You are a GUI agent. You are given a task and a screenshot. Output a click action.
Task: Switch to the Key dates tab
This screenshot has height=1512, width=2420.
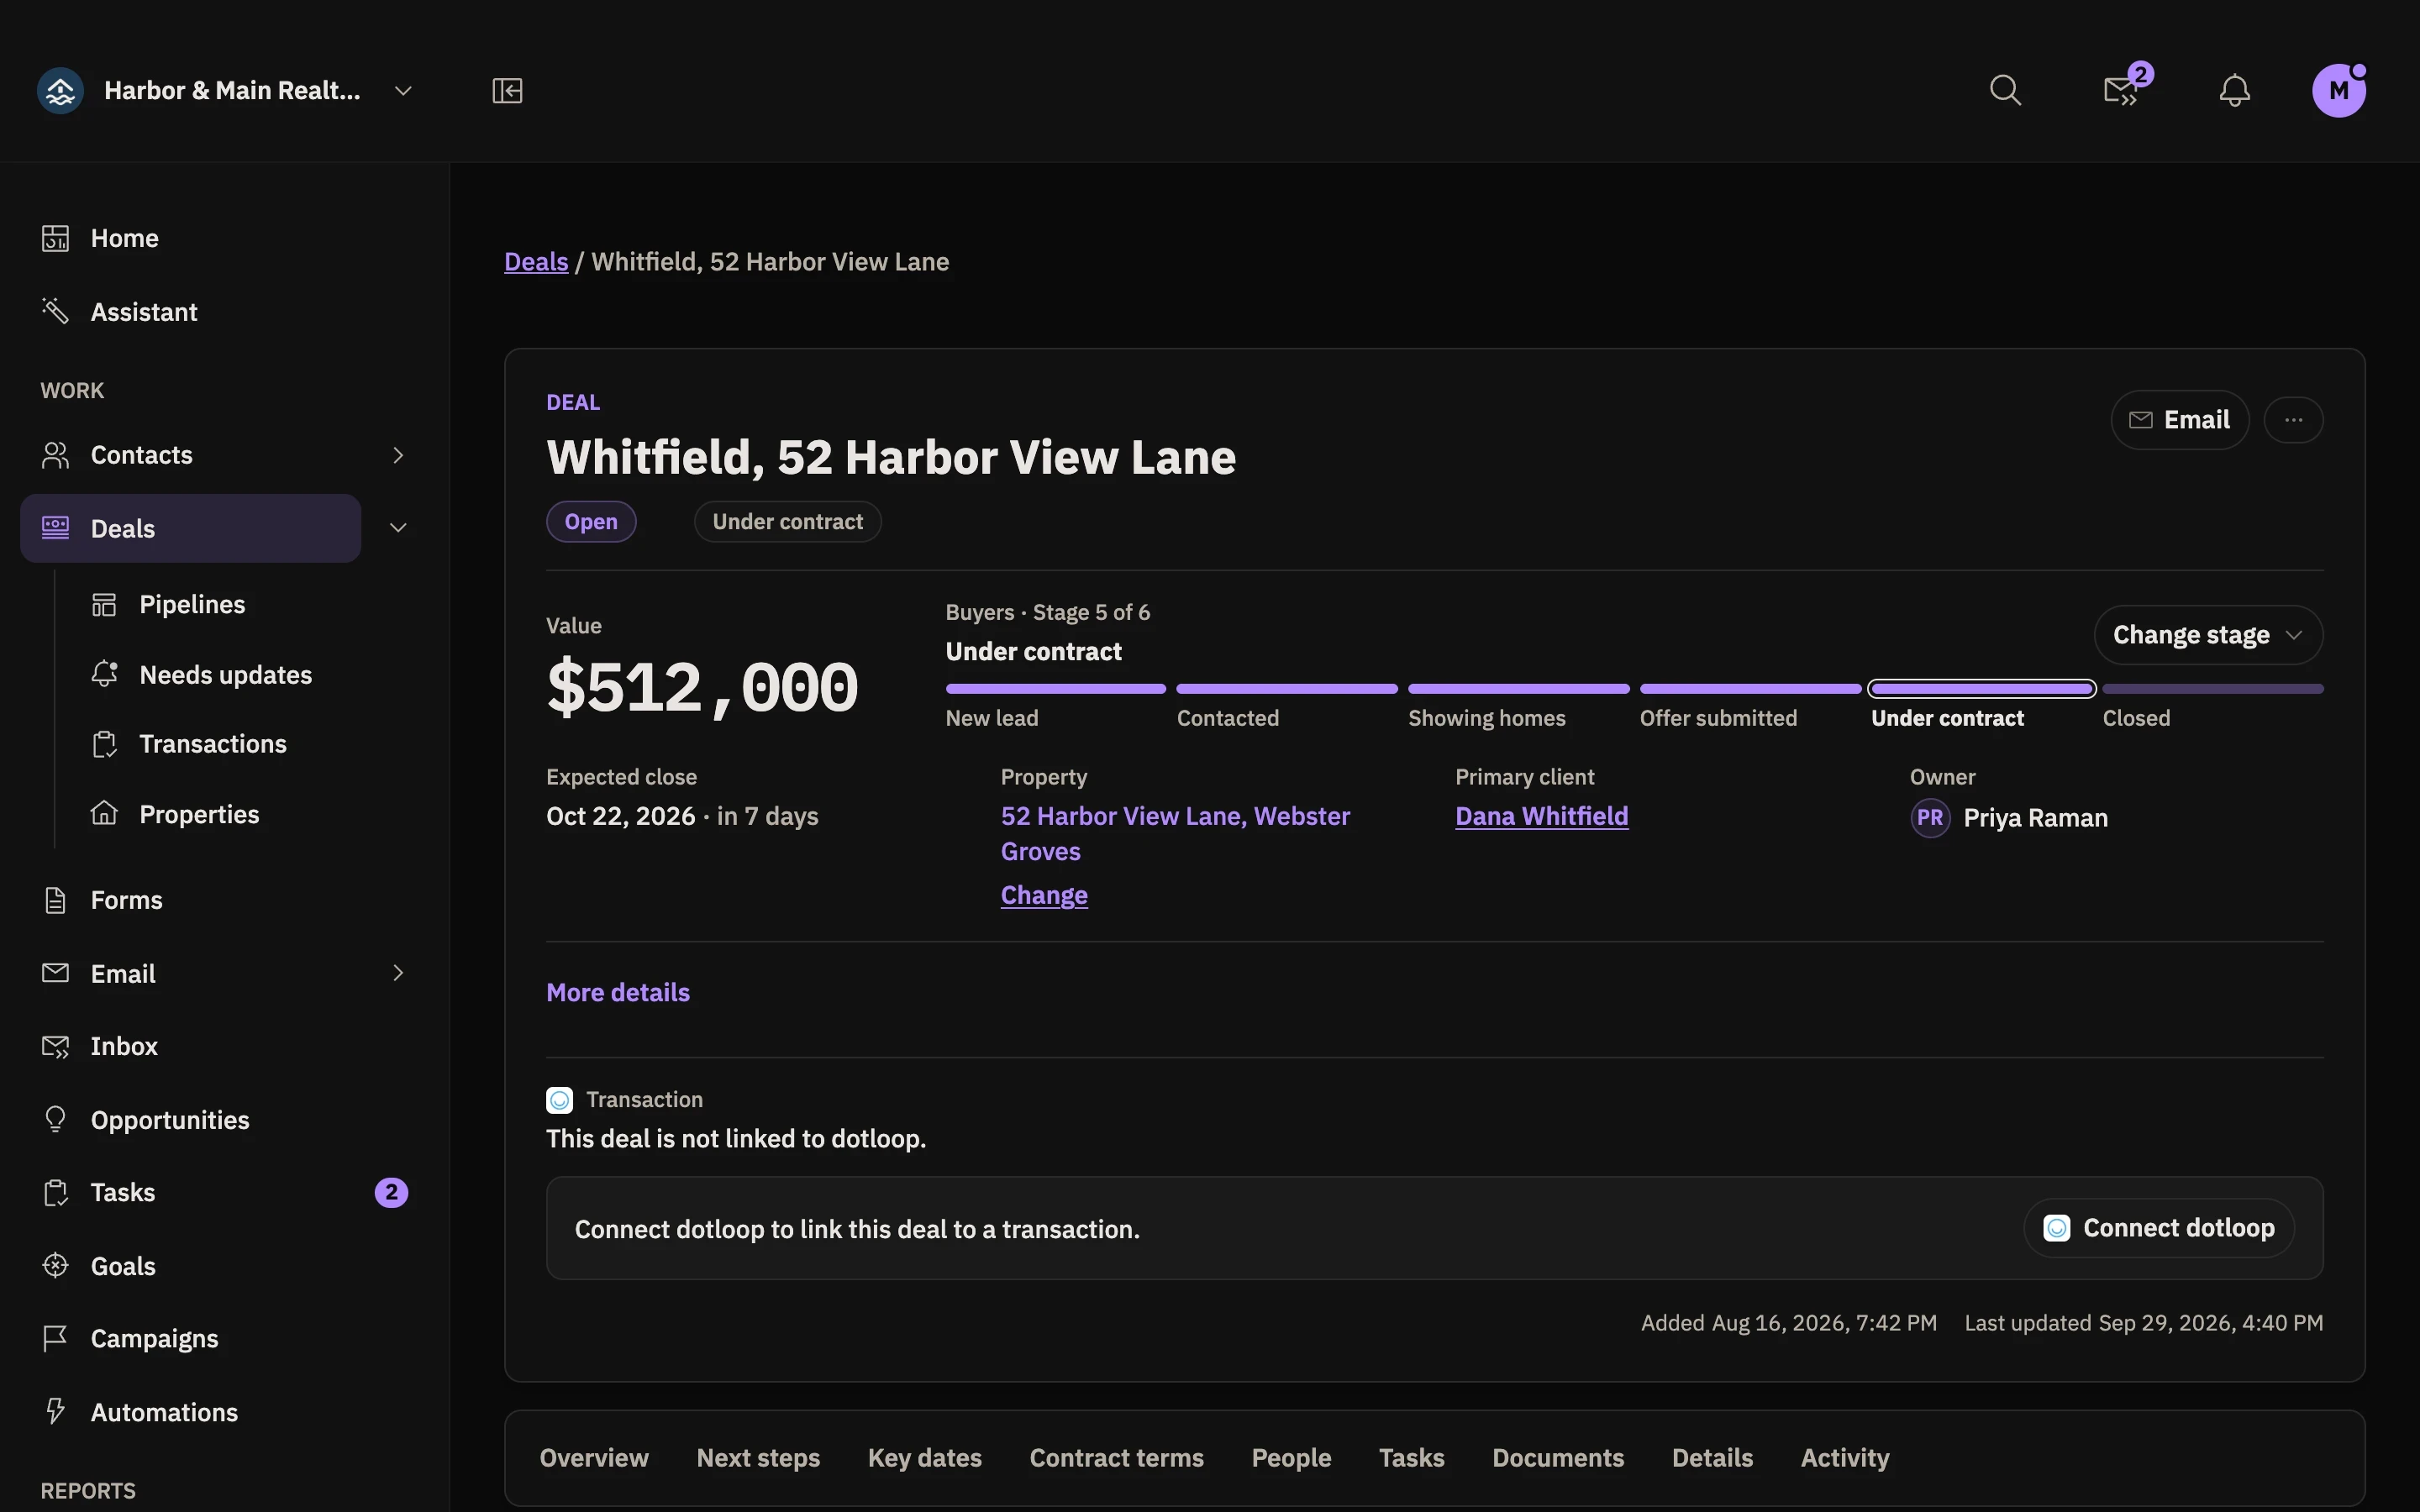point(925,1458)
